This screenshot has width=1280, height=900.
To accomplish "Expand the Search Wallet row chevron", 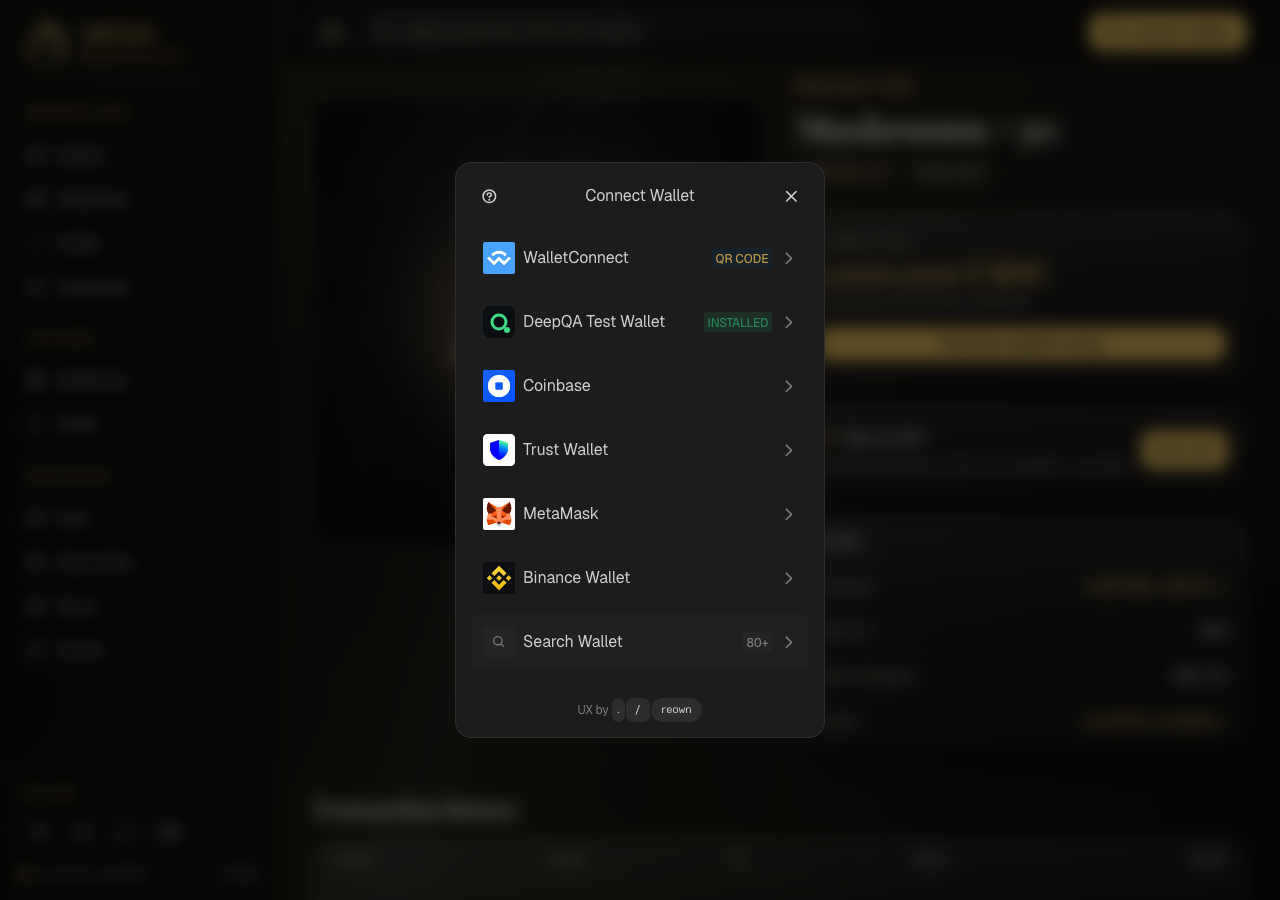I will (x=789, y=642).
